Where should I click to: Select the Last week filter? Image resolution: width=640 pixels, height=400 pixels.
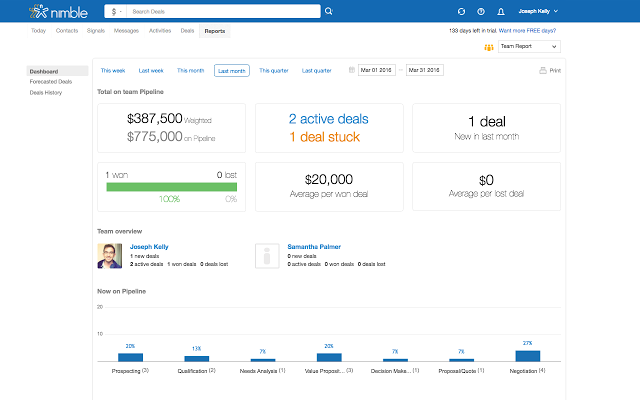pyautogui.click(x=151, y=71)
